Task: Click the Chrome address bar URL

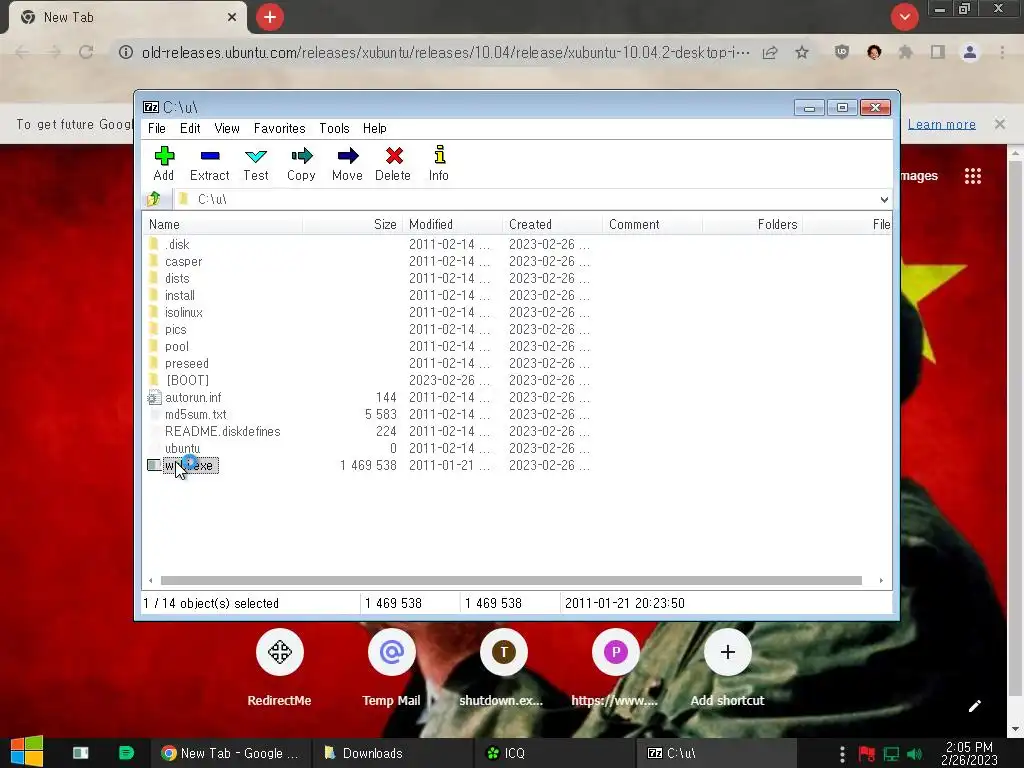Action: pyautogui.click(x=445, y=52)
